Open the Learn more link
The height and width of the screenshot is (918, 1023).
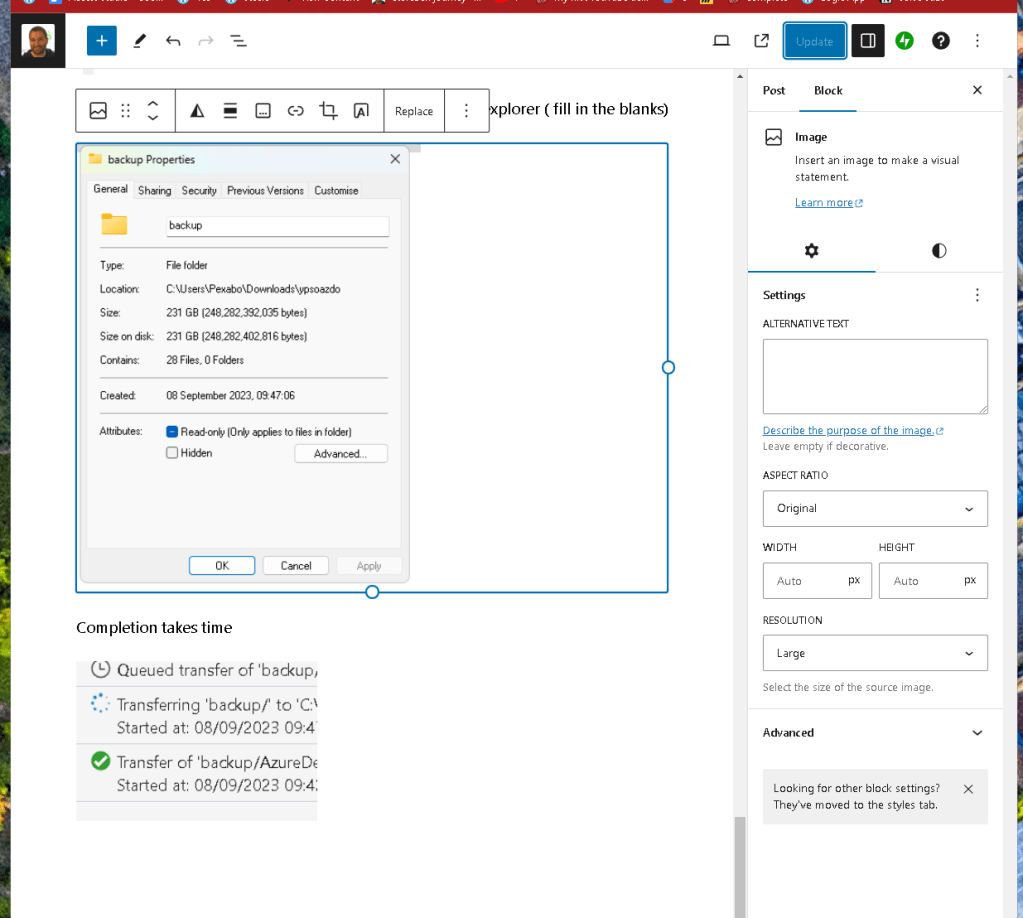tap(829, 203)
